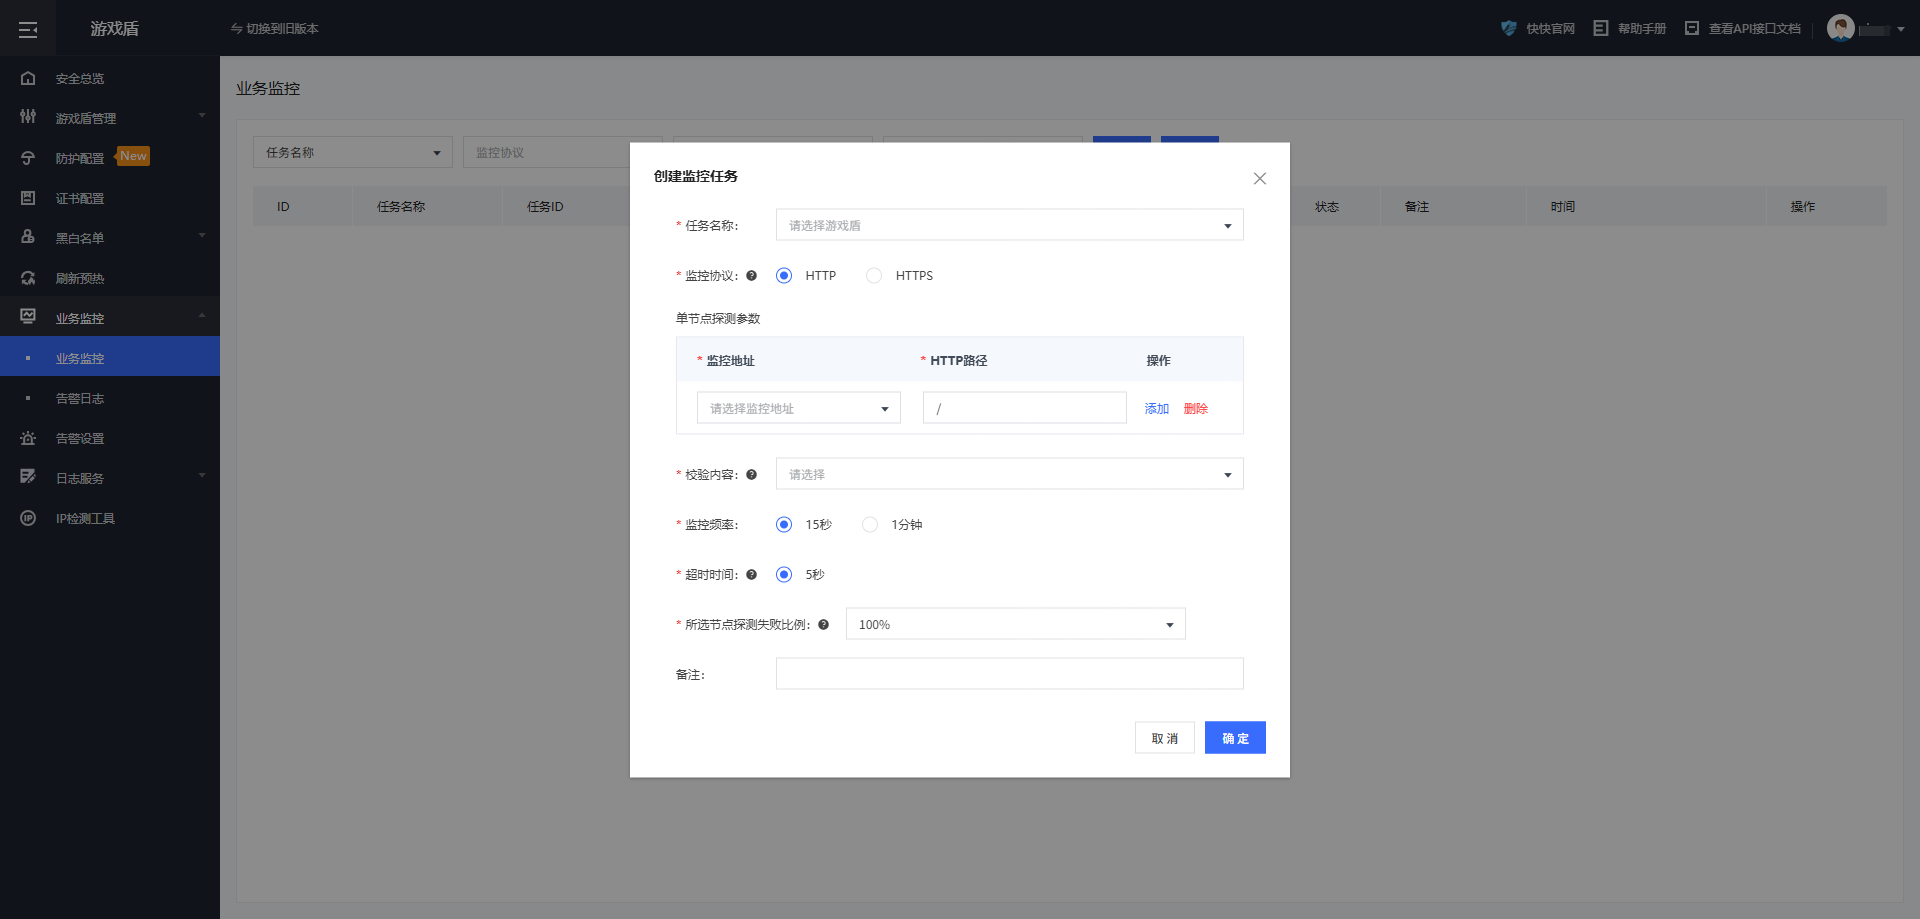
Task: Open 防护配置 marked with New badge
Action: click(x=83, y=157)
